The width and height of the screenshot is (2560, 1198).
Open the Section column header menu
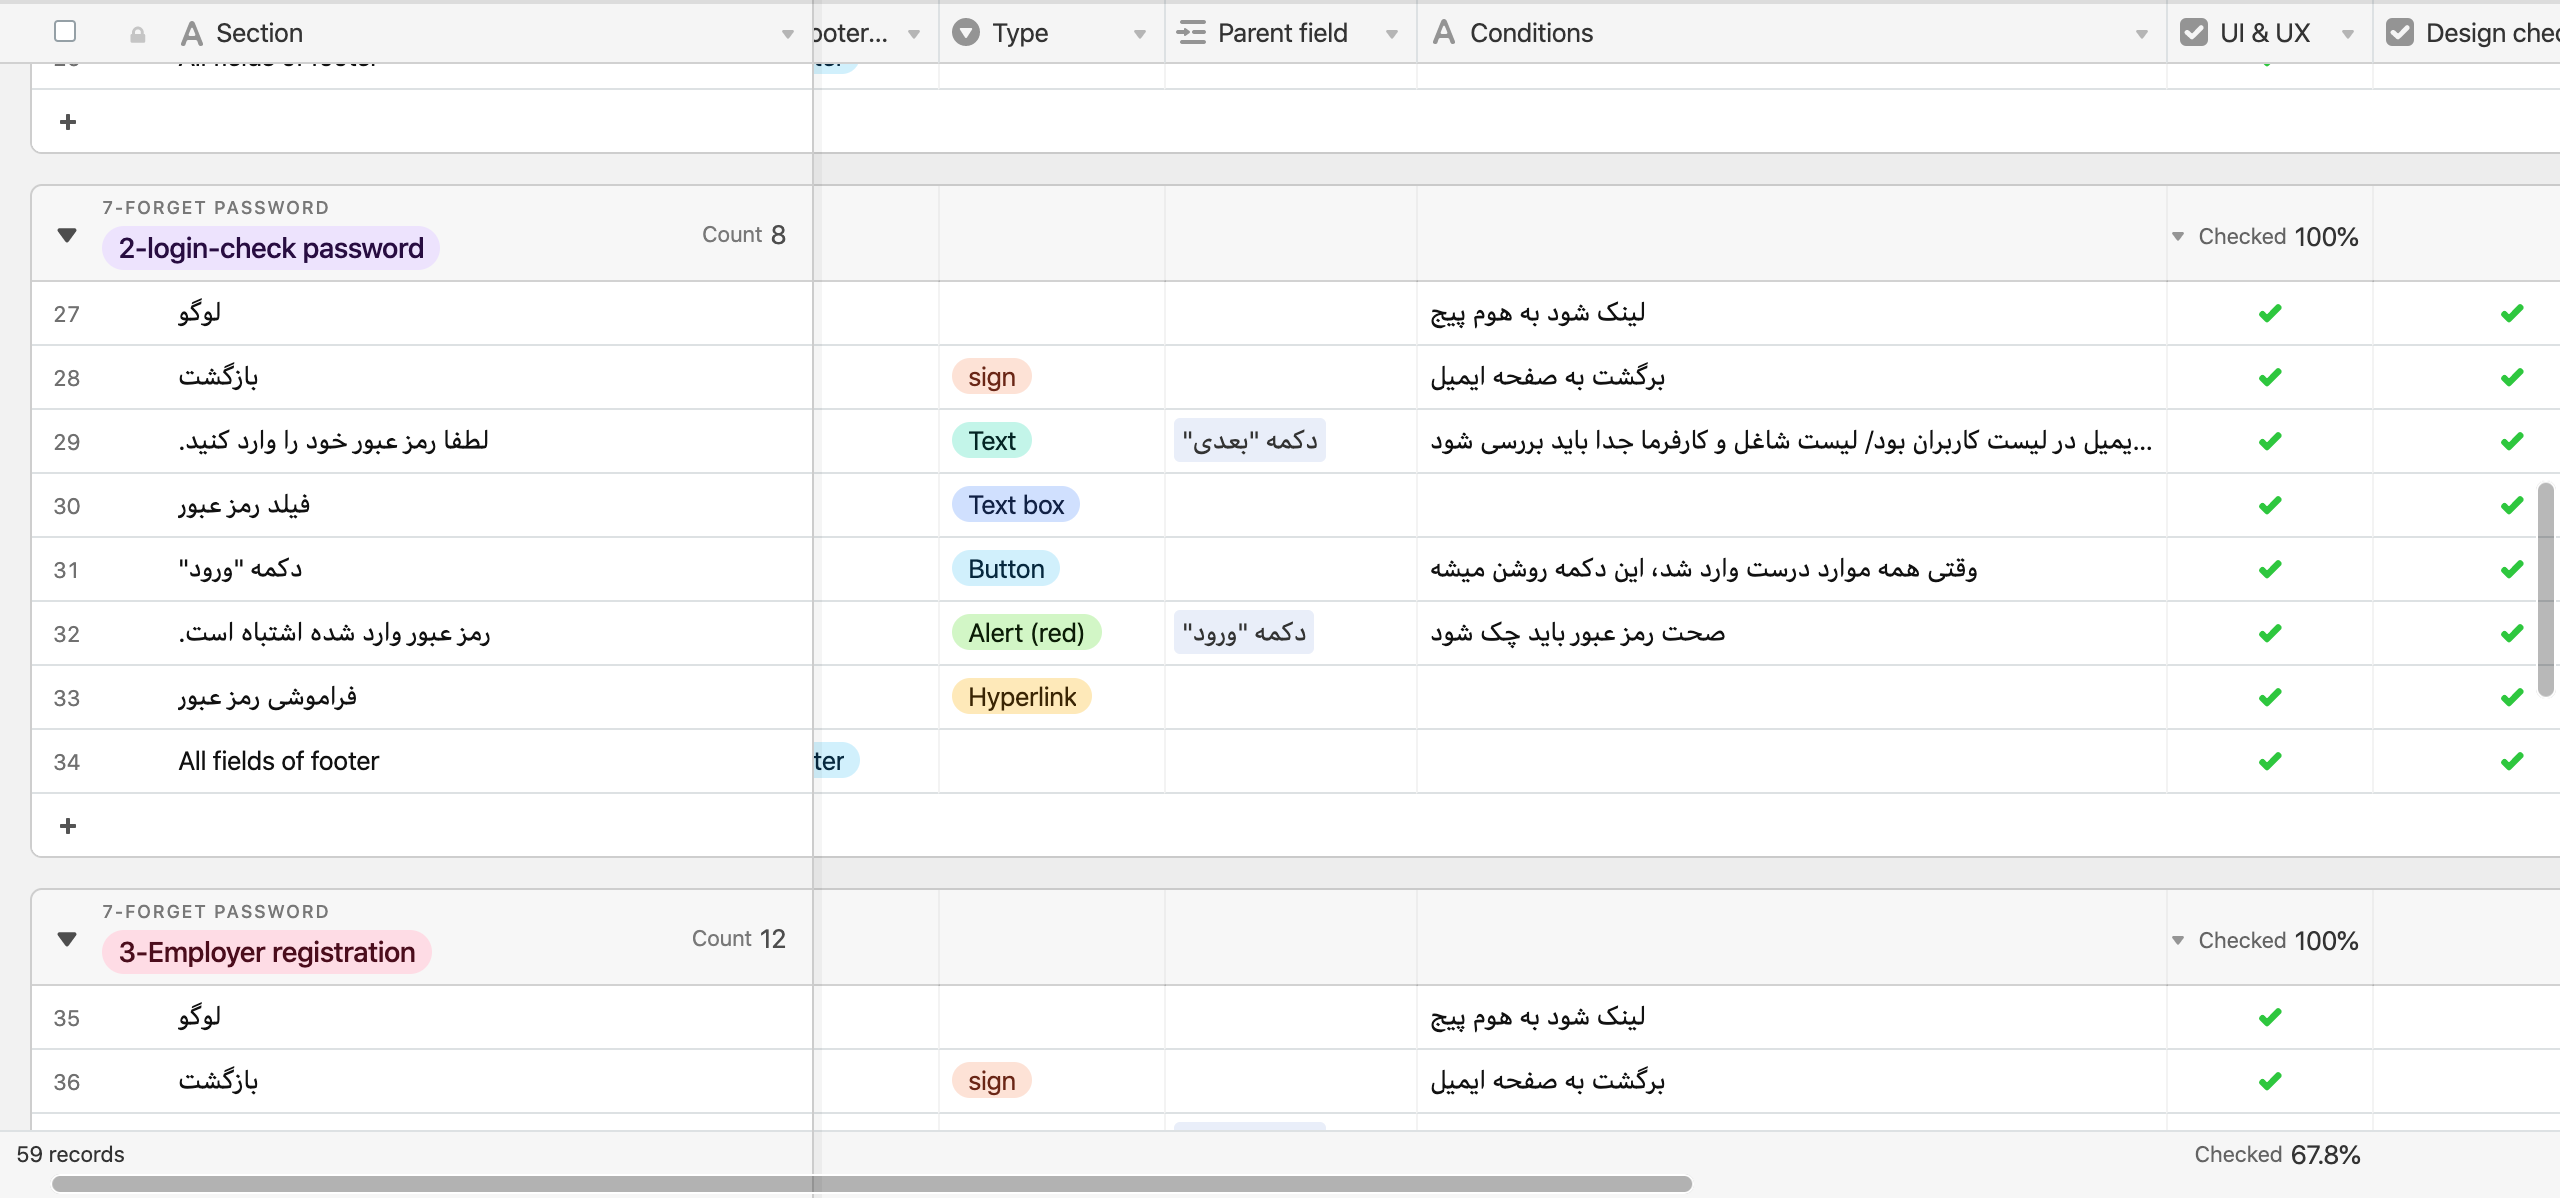788,34
